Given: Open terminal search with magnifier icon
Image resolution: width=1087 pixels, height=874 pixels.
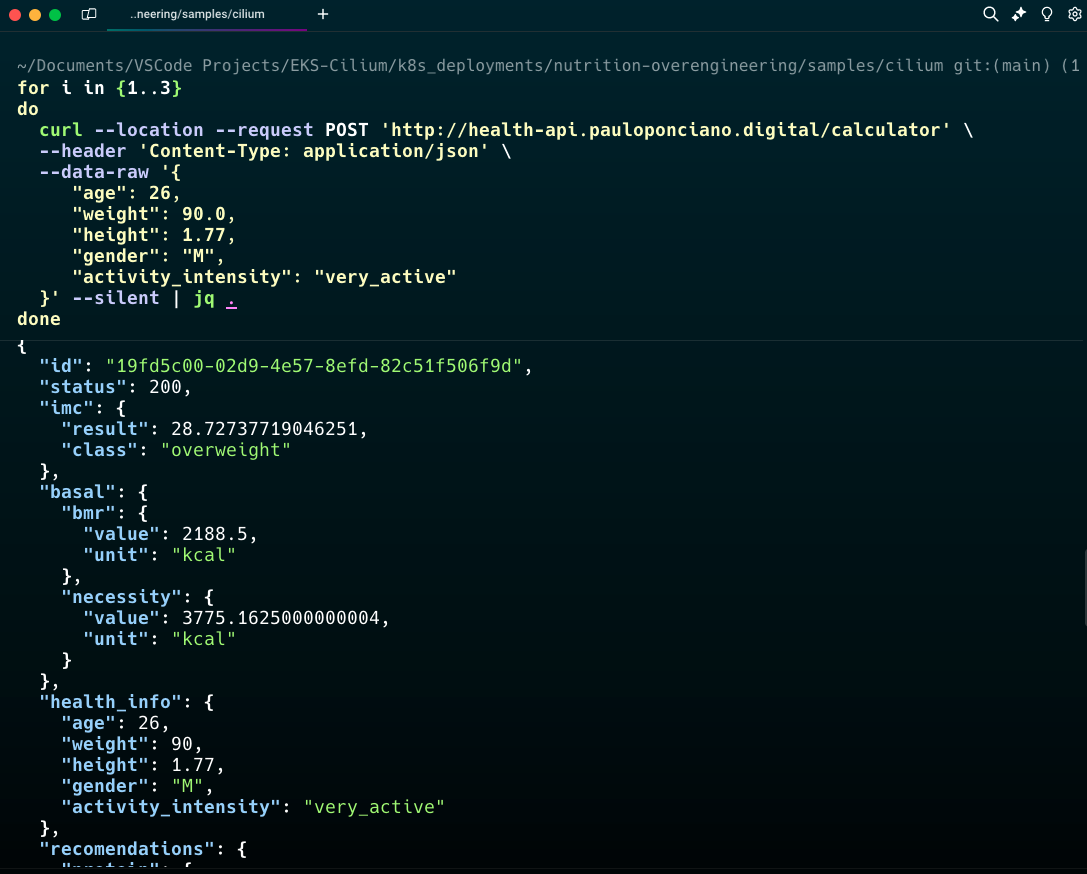Looking at the screenshot, I should 991,14.
